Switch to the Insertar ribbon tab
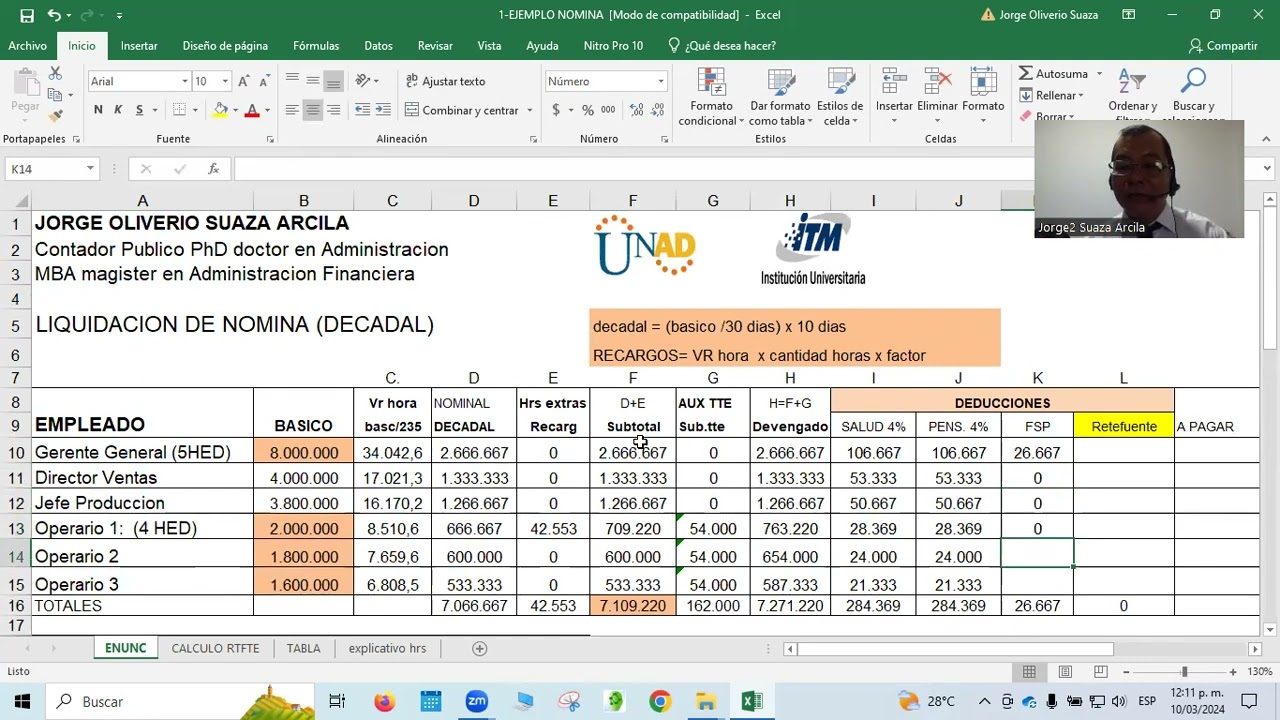 (139, 46)
